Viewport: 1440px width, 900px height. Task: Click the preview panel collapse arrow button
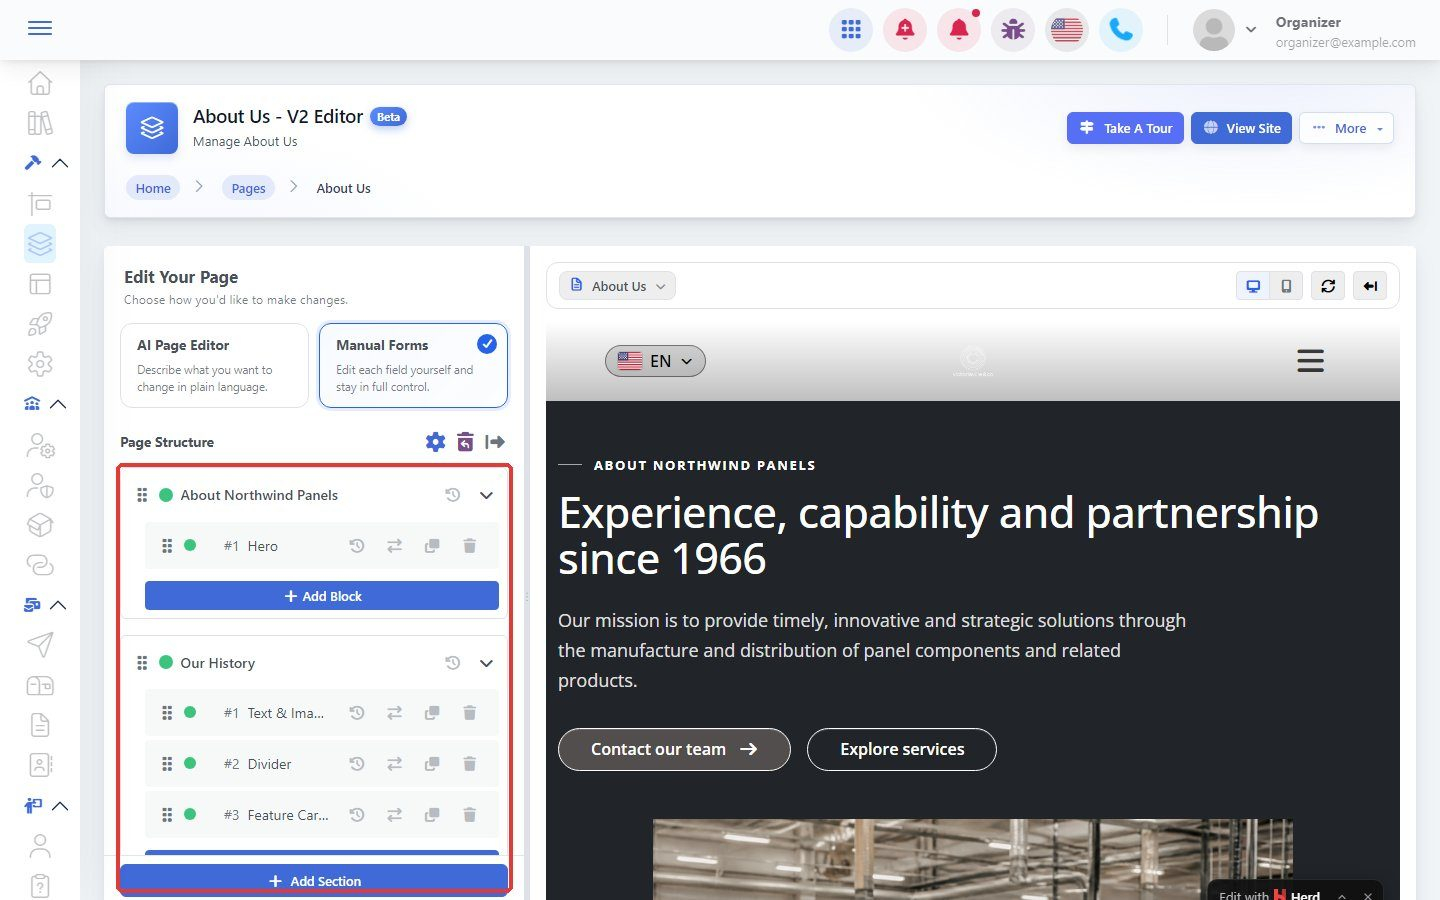[x=1370, y=286]
